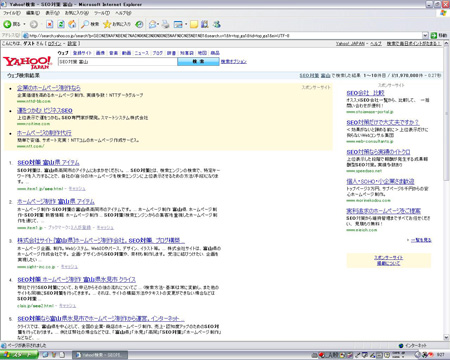Open the Back button history dropdown arrow
The height and width of the screenshot is (360, 450).
pyautogui.click(x=24, y=24)
